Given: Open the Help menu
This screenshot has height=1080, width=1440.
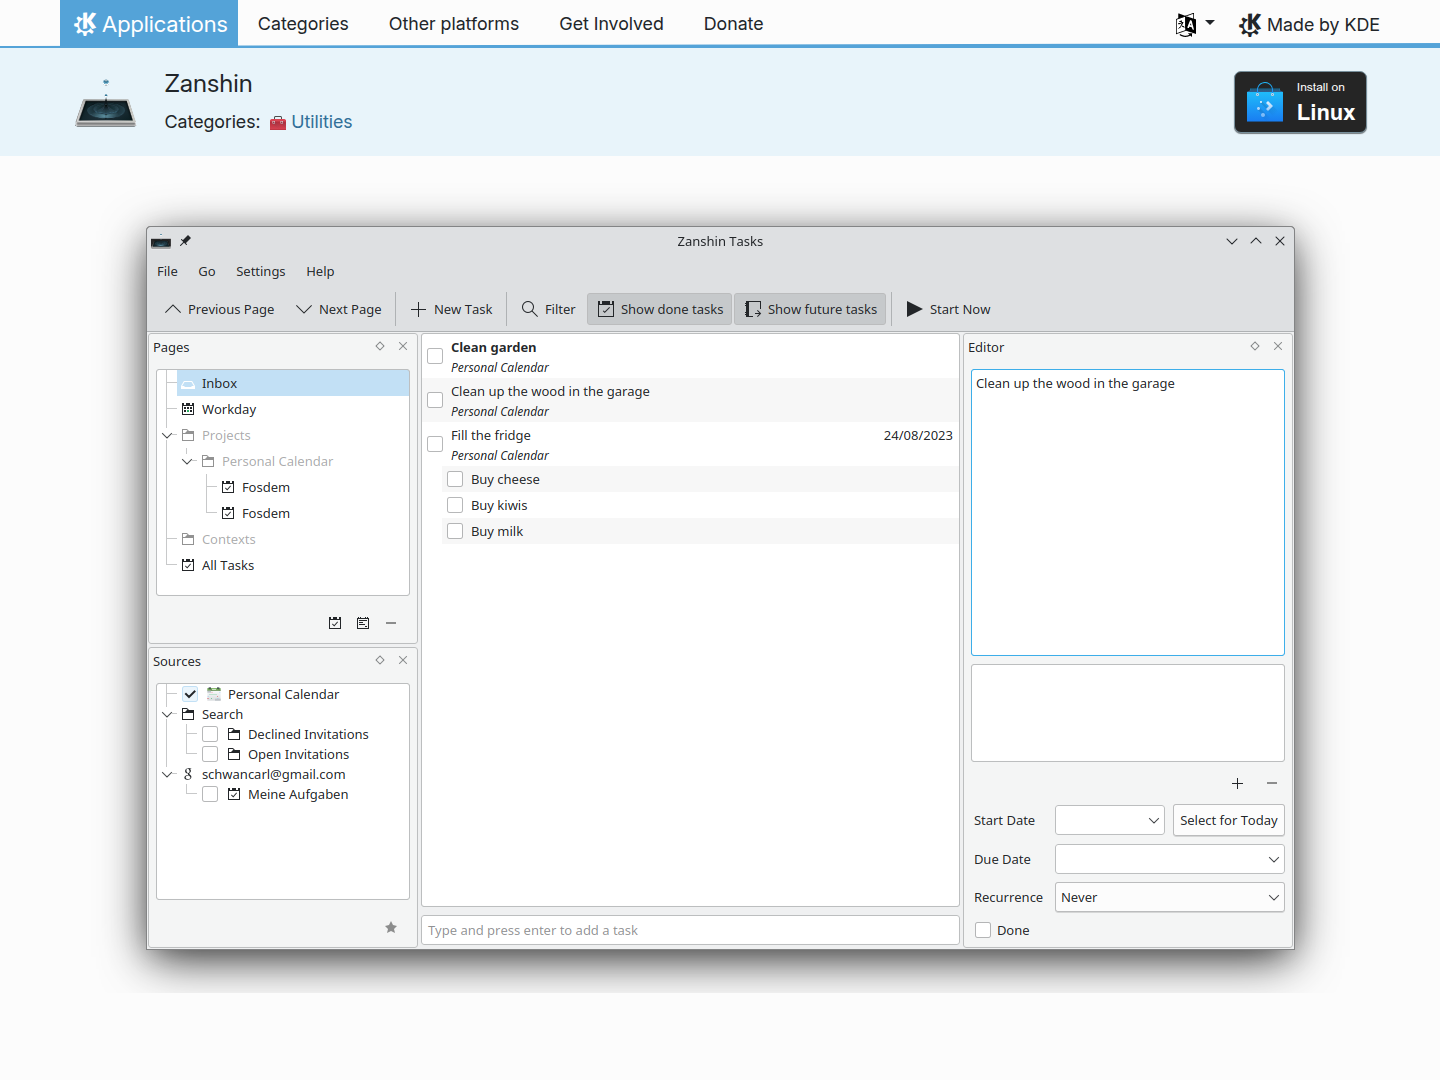Looking at the screenshot, I should click(x=320, y=271).
